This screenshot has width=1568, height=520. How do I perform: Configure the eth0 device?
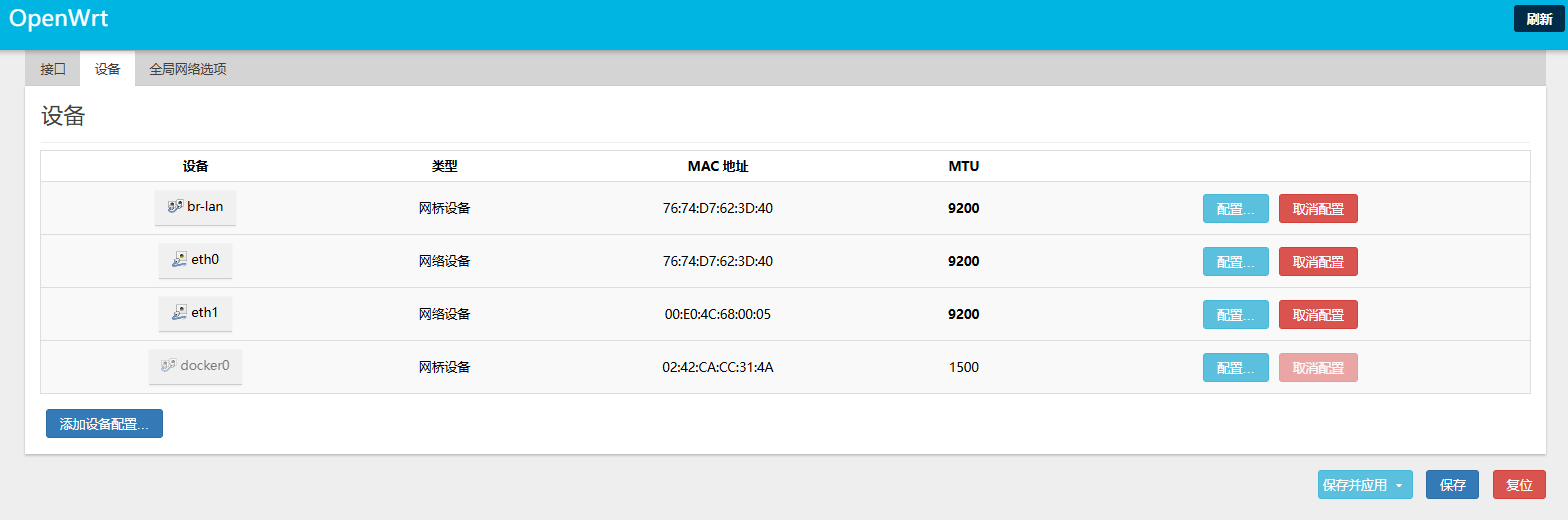point(1235,261)
